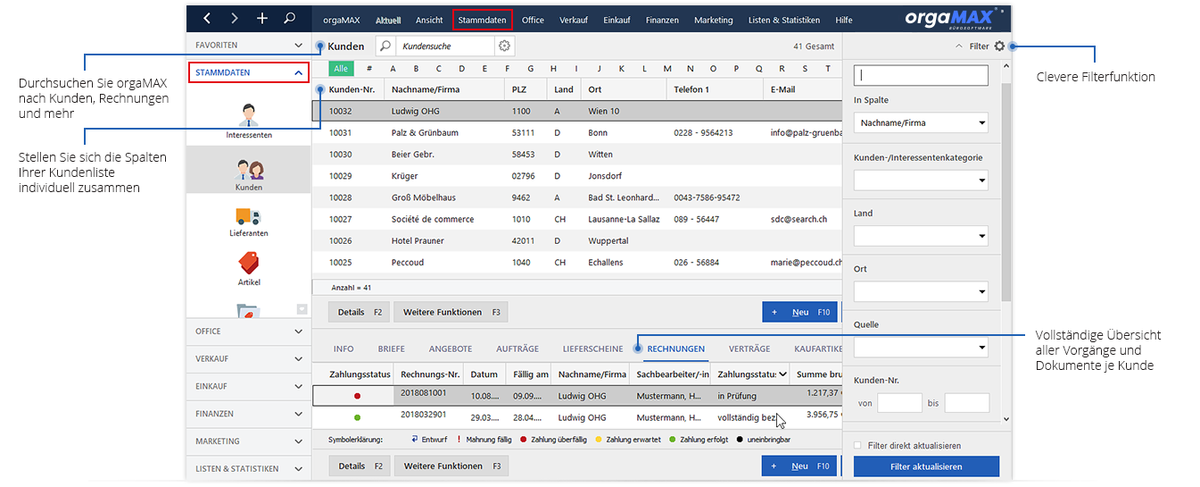Select the Lieferanten truck icon

click(249, 215)
